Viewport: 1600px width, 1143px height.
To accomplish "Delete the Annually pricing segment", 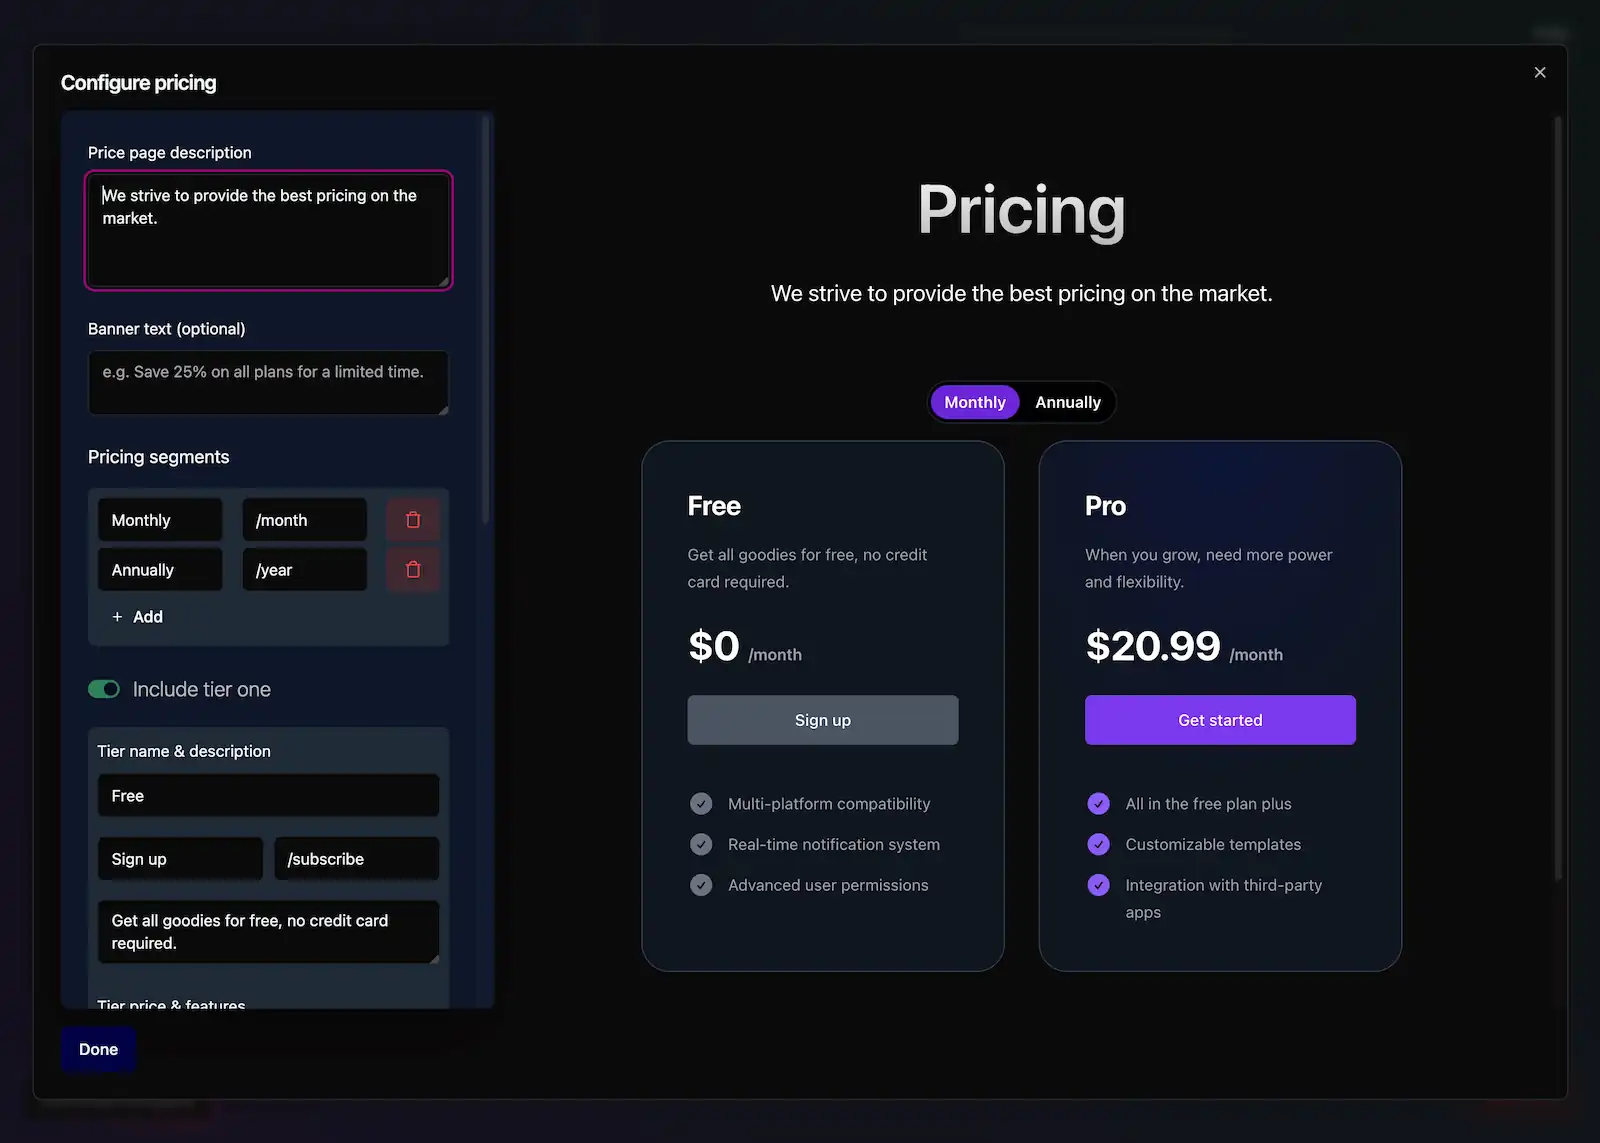I will (413, 570).
